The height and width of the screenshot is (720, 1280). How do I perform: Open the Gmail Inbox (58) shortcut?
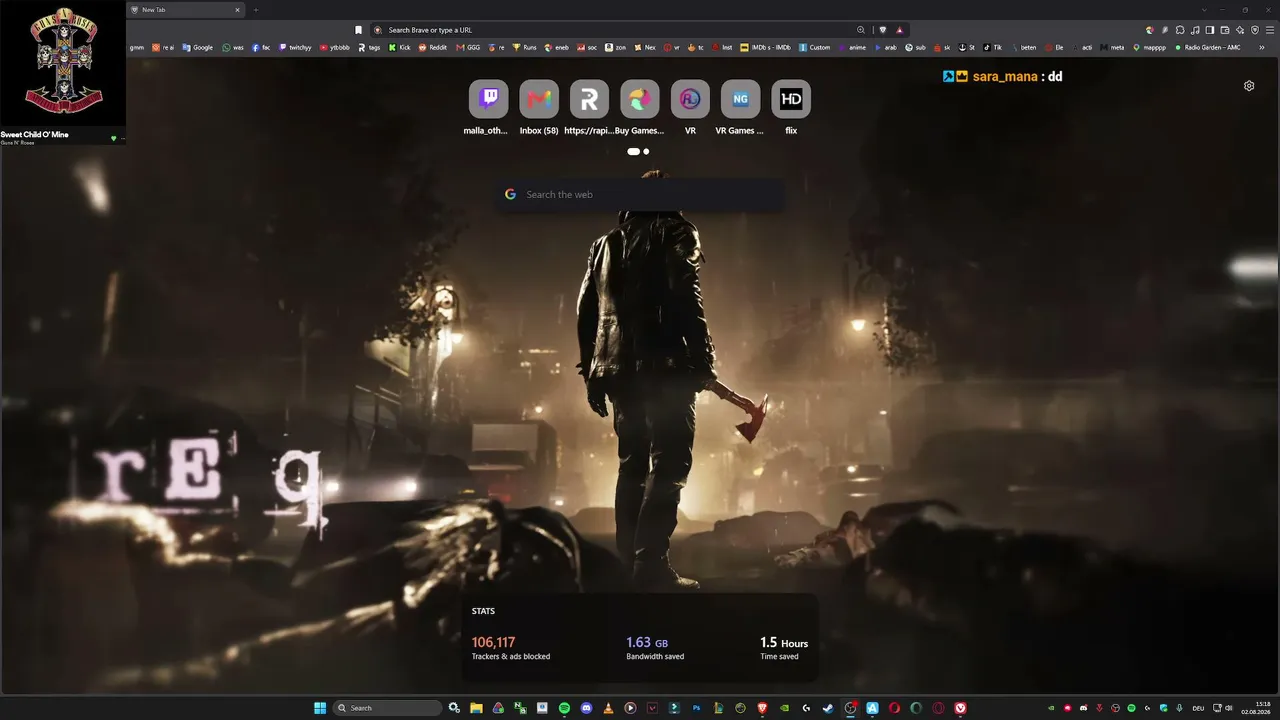(539, 99)
